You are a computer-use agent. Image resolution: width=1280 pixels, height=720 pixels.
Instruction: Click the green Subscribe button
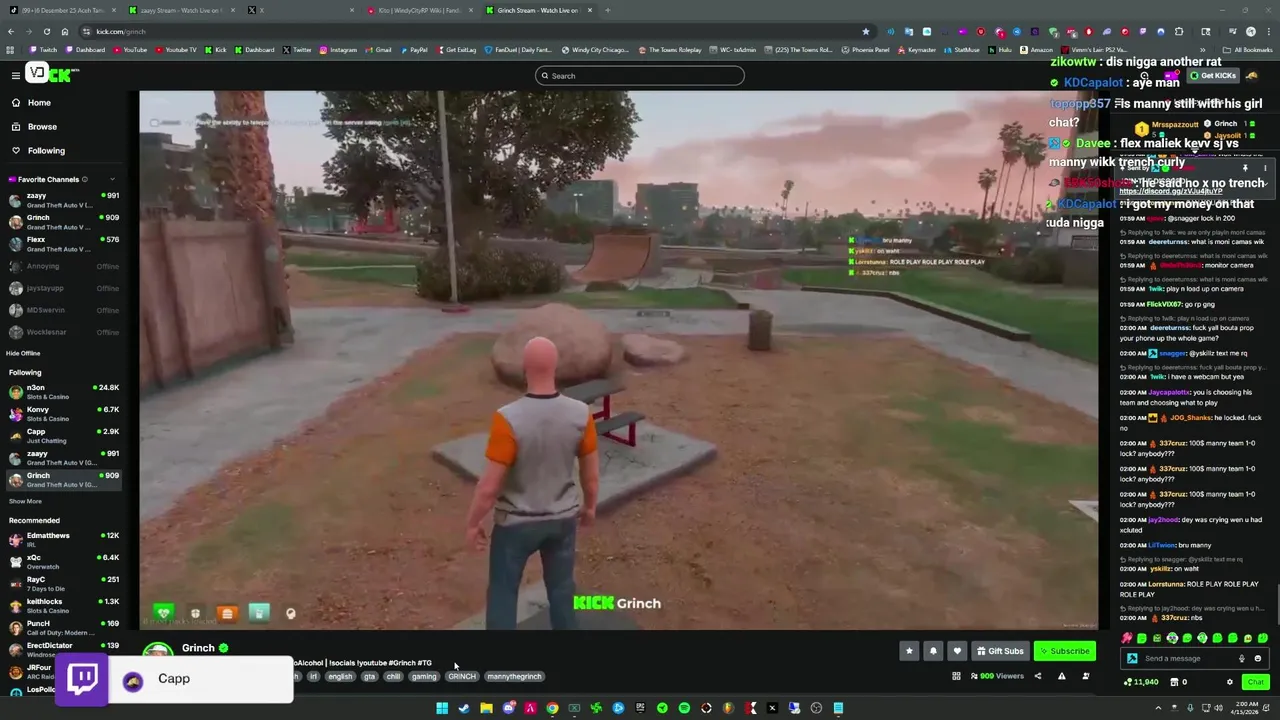[1064, 651]
